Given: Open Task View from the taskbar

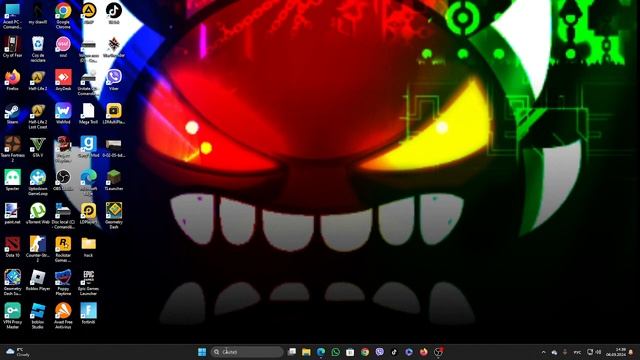Looking at the screenshot, I should click(x=292, y=352).
